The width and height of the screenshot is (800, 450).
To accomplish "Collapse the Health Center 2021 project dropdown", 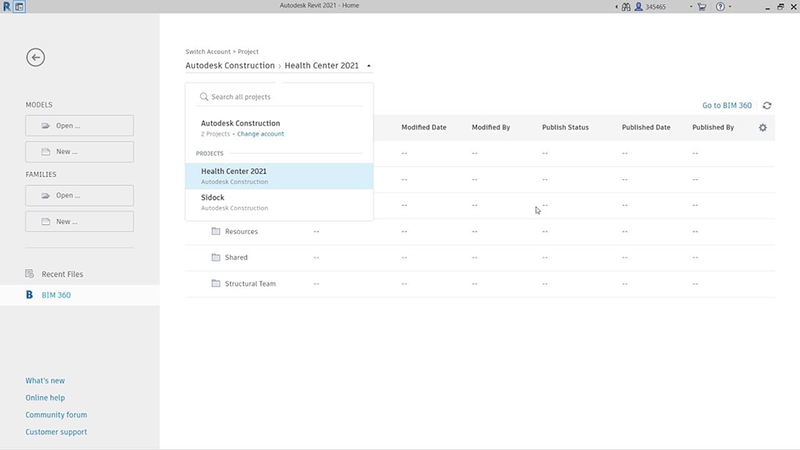I will [x=368, y=66].
